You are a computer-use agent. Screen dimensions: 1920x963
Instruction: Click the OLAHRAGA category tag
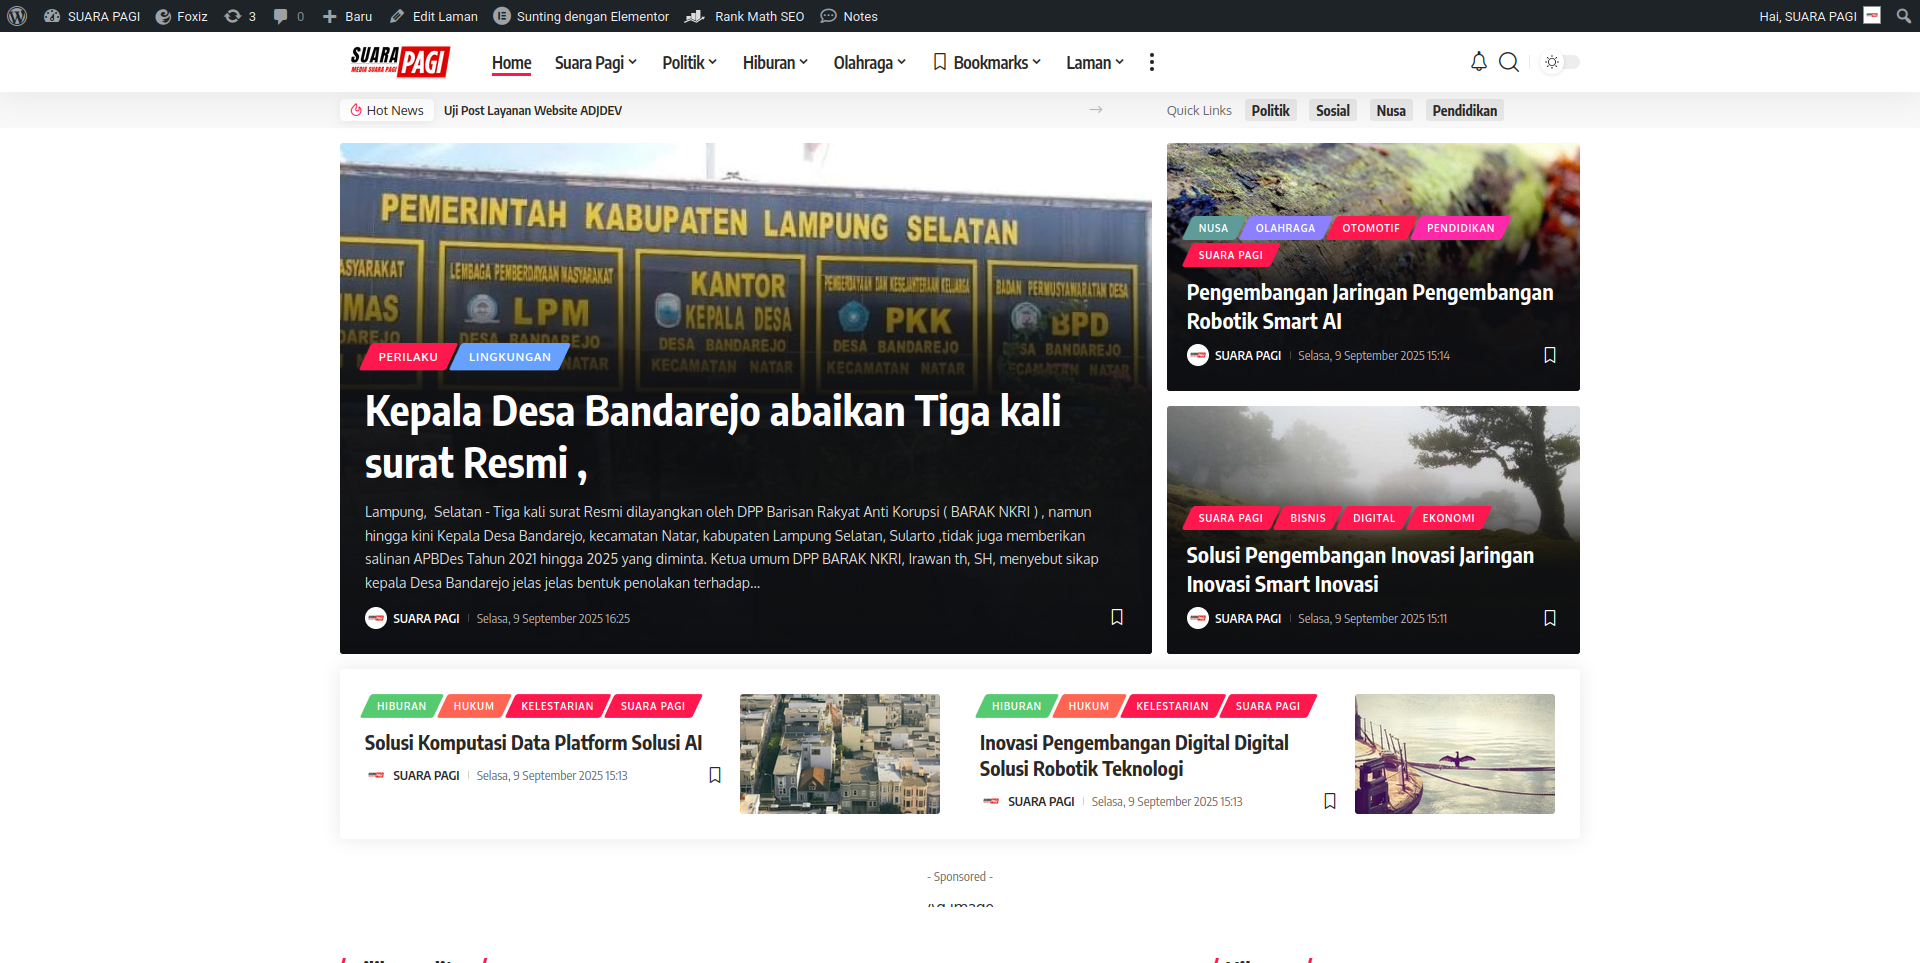click(1285, 228)
